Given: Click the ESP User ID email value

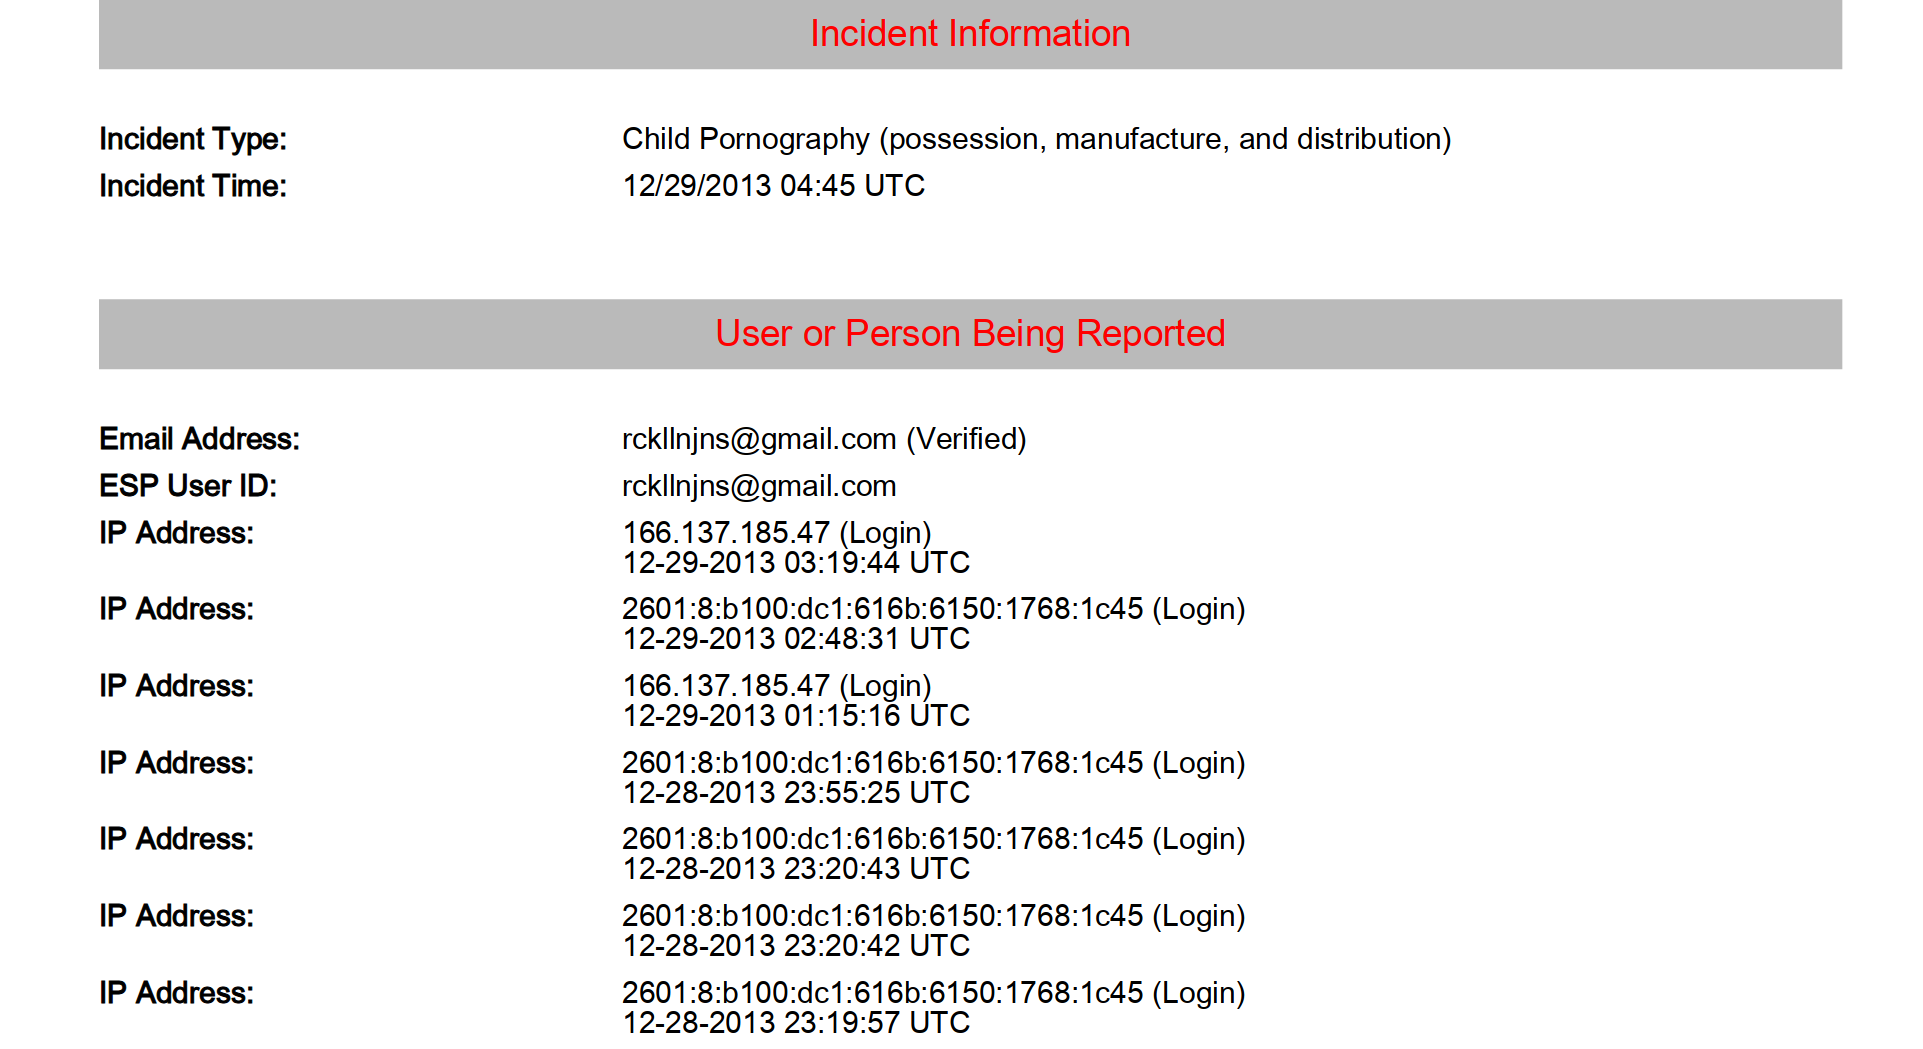Looking at the screenshot, I should 758,486.
